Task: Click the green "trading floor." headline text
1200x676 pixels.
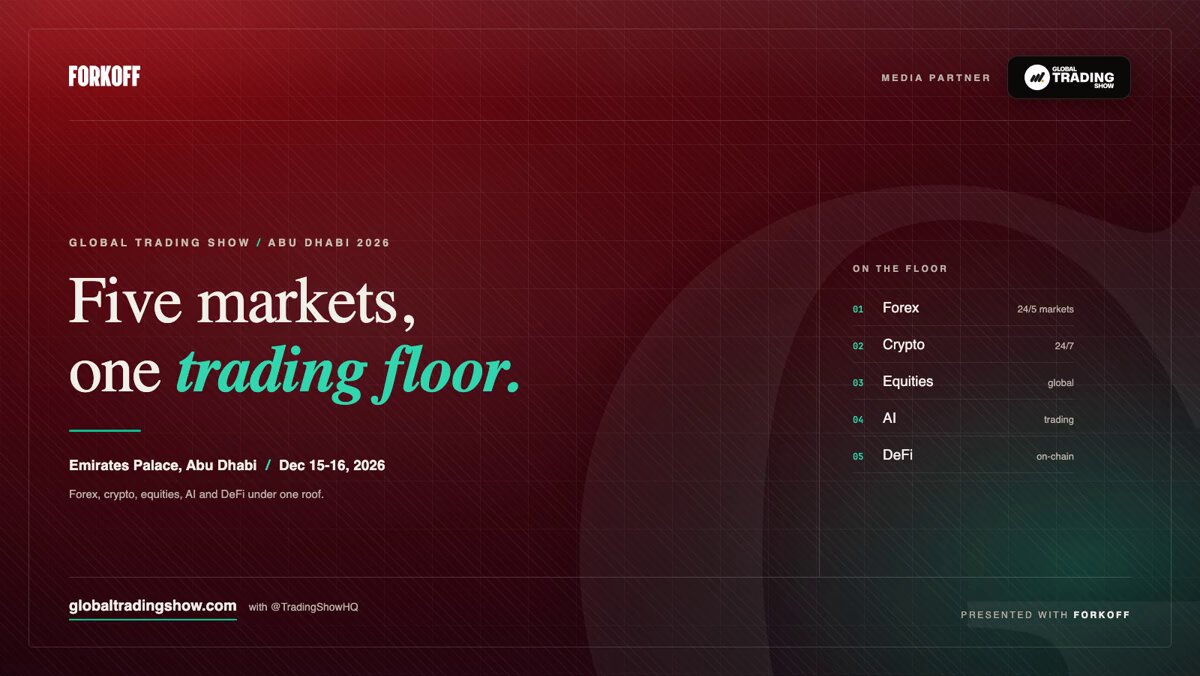Action: (349, 372)
